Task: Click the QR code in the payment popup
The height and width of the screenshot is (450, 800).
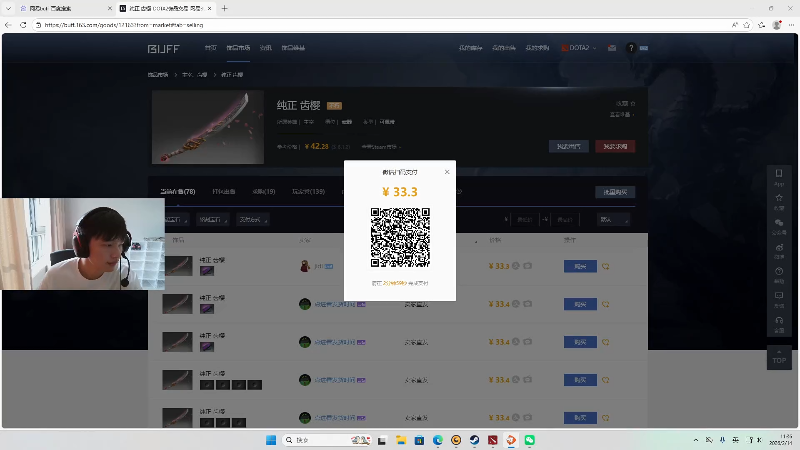Action: click(400, 237)
